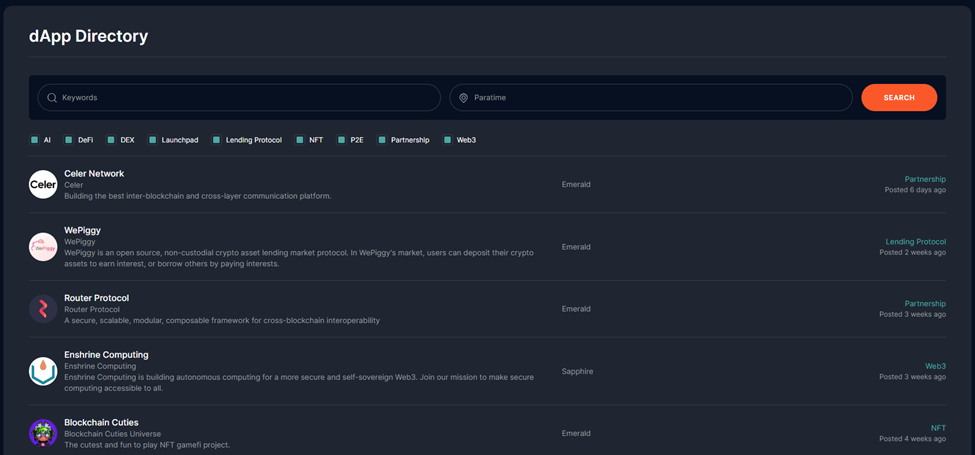Click 'Posted 6 days ago' text
The height and width of the screenshot is (455, 975).
tap(915, 190)
